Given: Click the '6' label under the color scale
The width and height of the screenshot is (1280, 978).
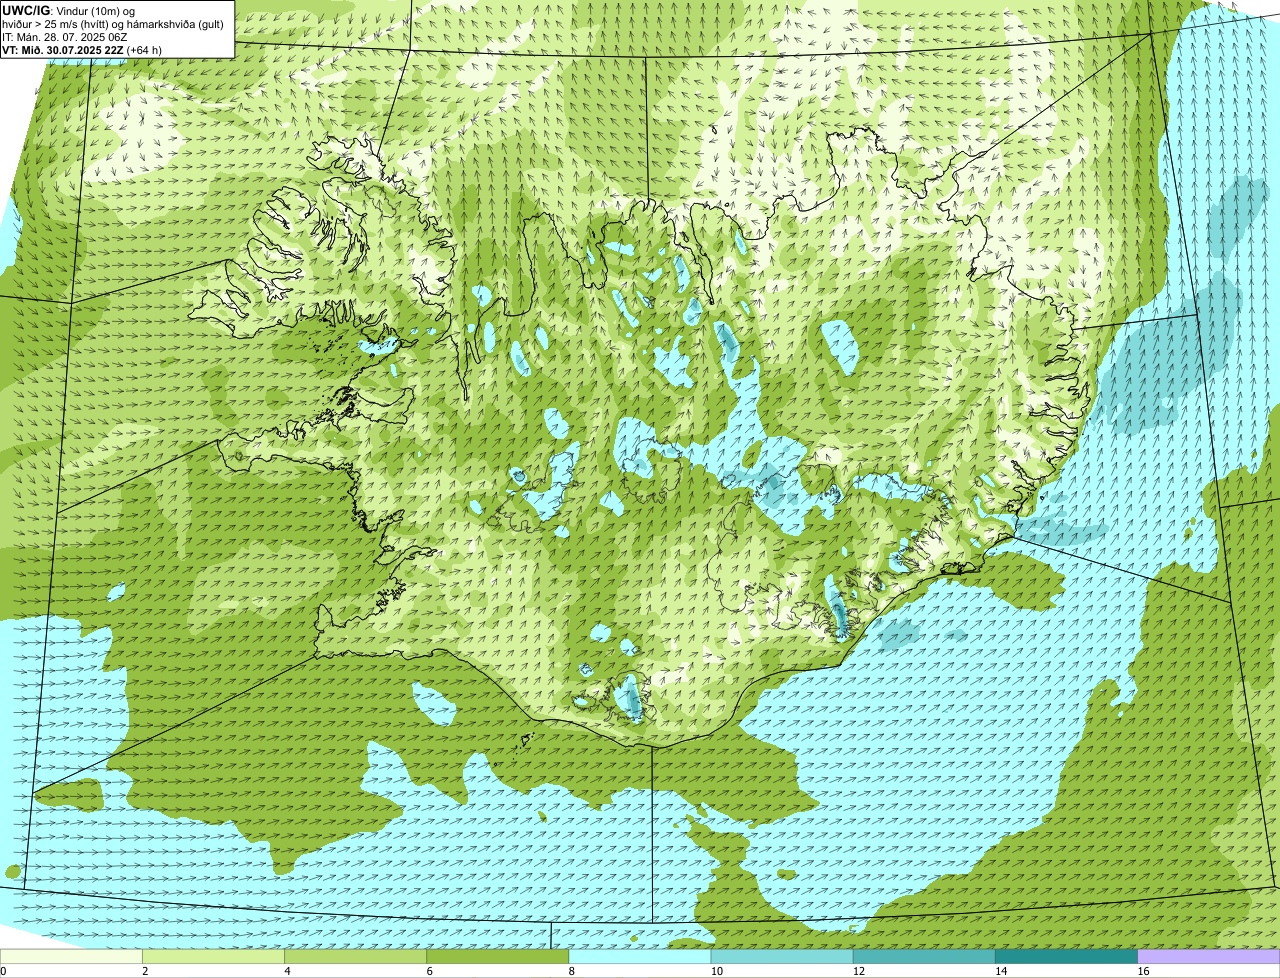Looking at the screenshot, I should 430,971.
